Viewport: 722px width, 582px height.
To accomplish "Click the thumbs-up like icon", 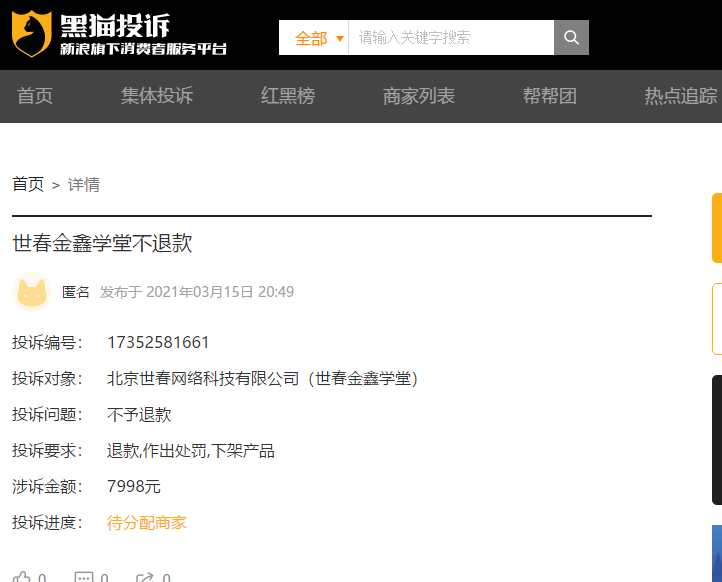I will click(21, 576).
